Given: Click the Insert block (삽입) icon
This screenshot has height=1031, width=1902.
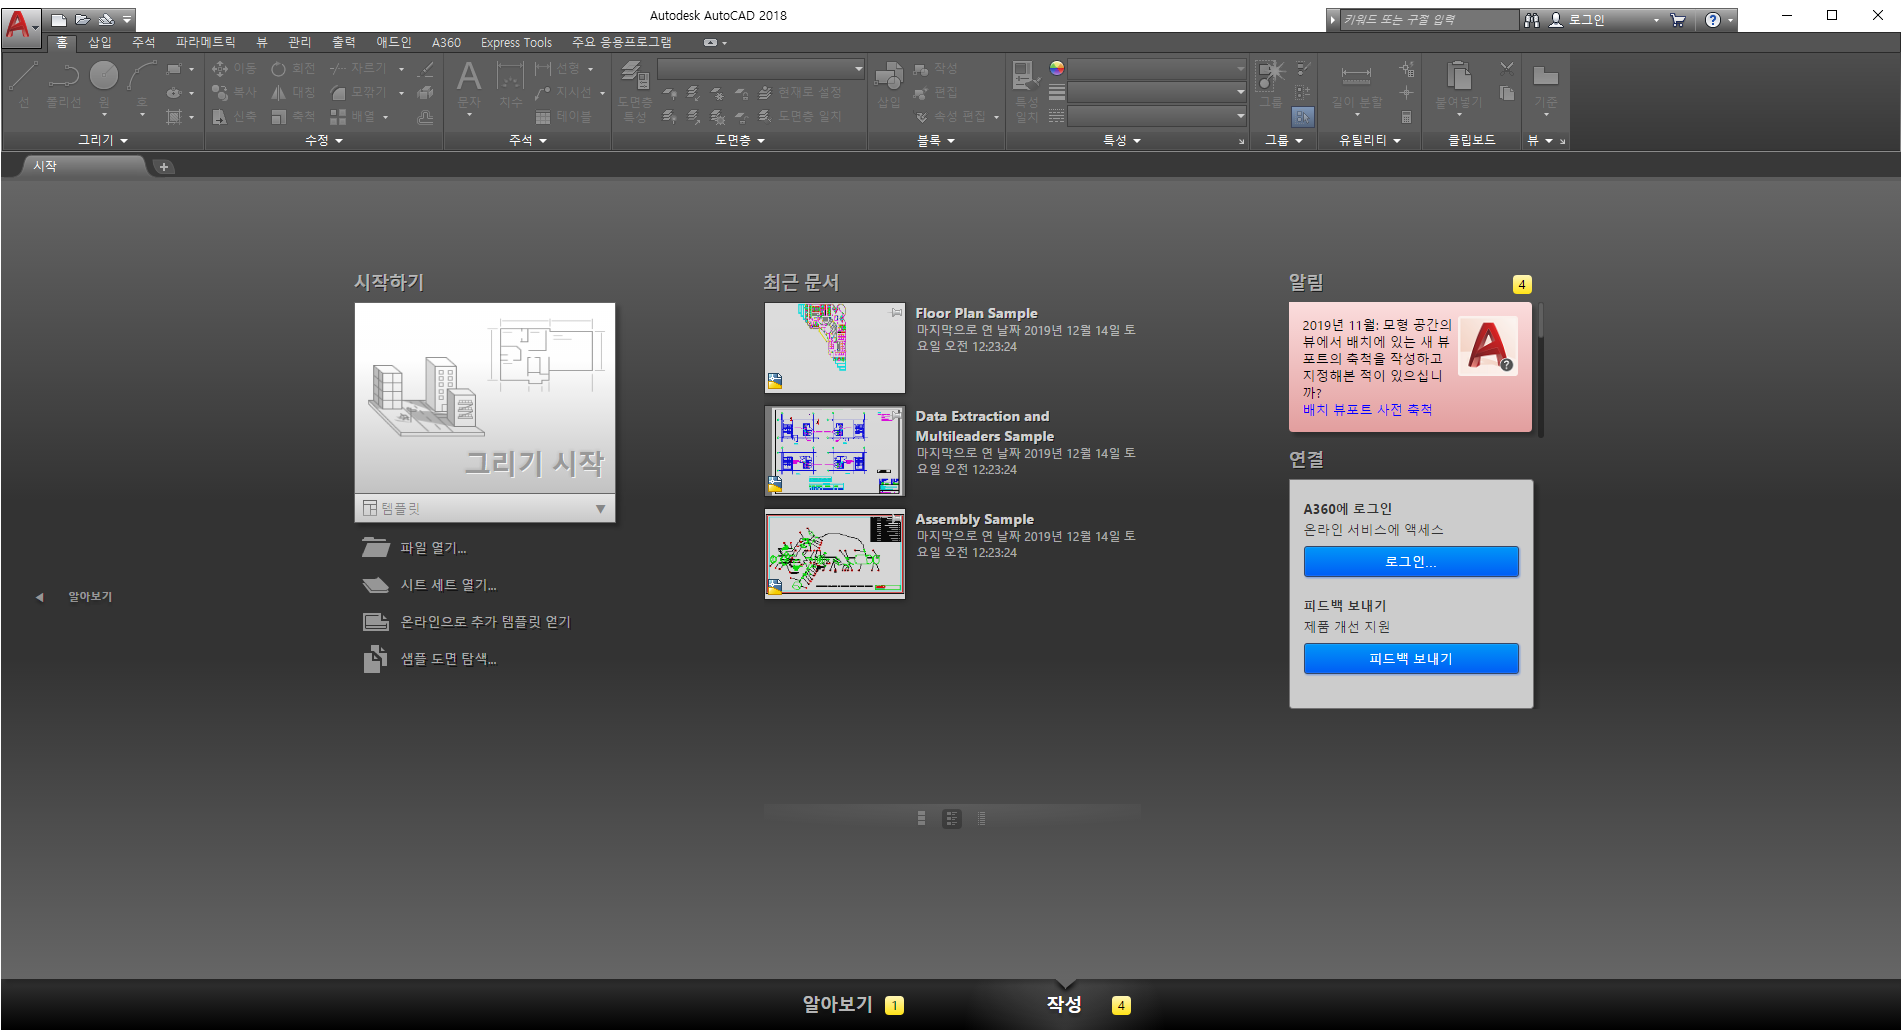Looking at the screenshot, I should [x=889, y=84].
